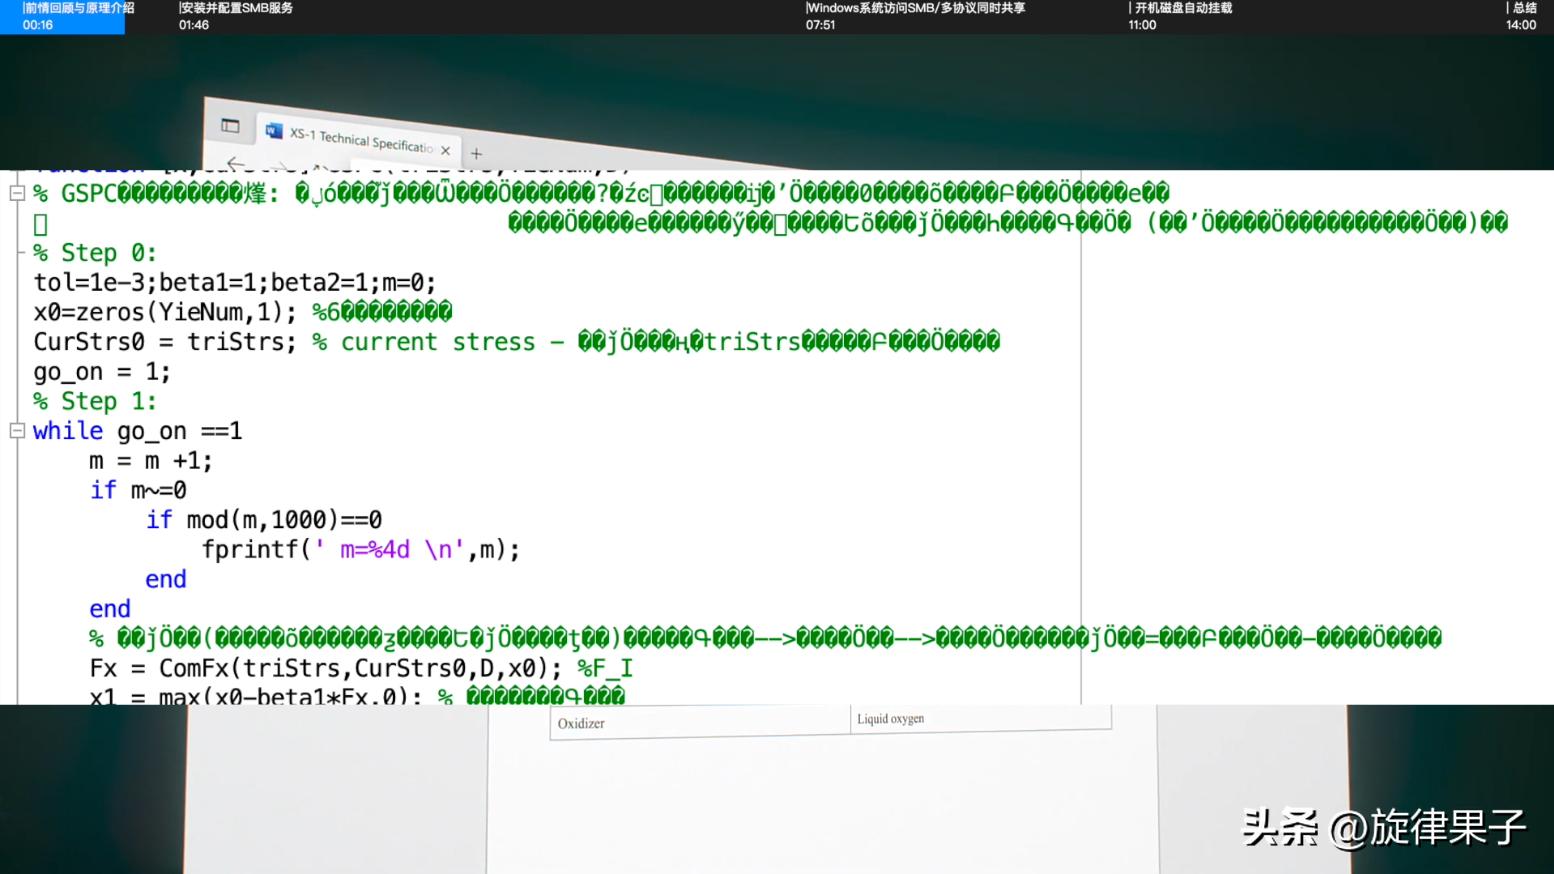
Task: Select the XS-1 Technical Specification tab
Action: tap(360, 140)
